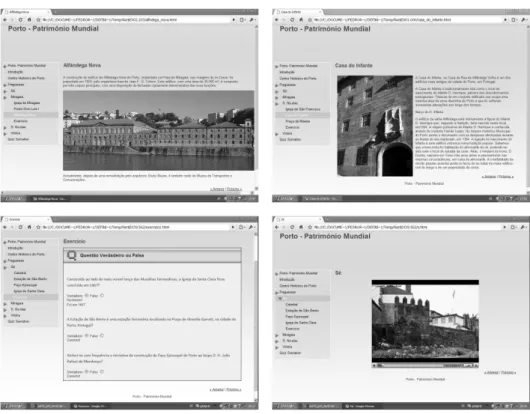
Task: Select Falso for the Igreja de Santa Clara question
Action: (102, 296)
